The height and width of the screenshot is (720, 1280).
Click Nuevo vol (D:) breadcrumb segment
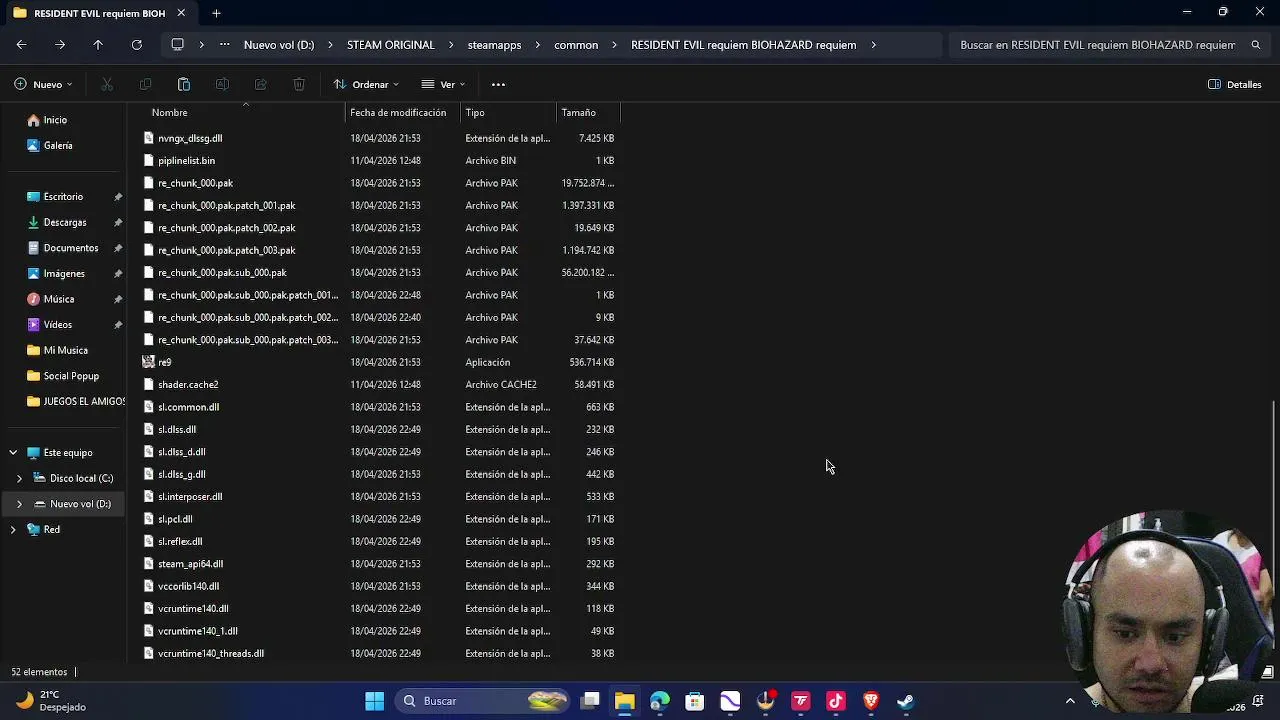[x=279, y=45]
